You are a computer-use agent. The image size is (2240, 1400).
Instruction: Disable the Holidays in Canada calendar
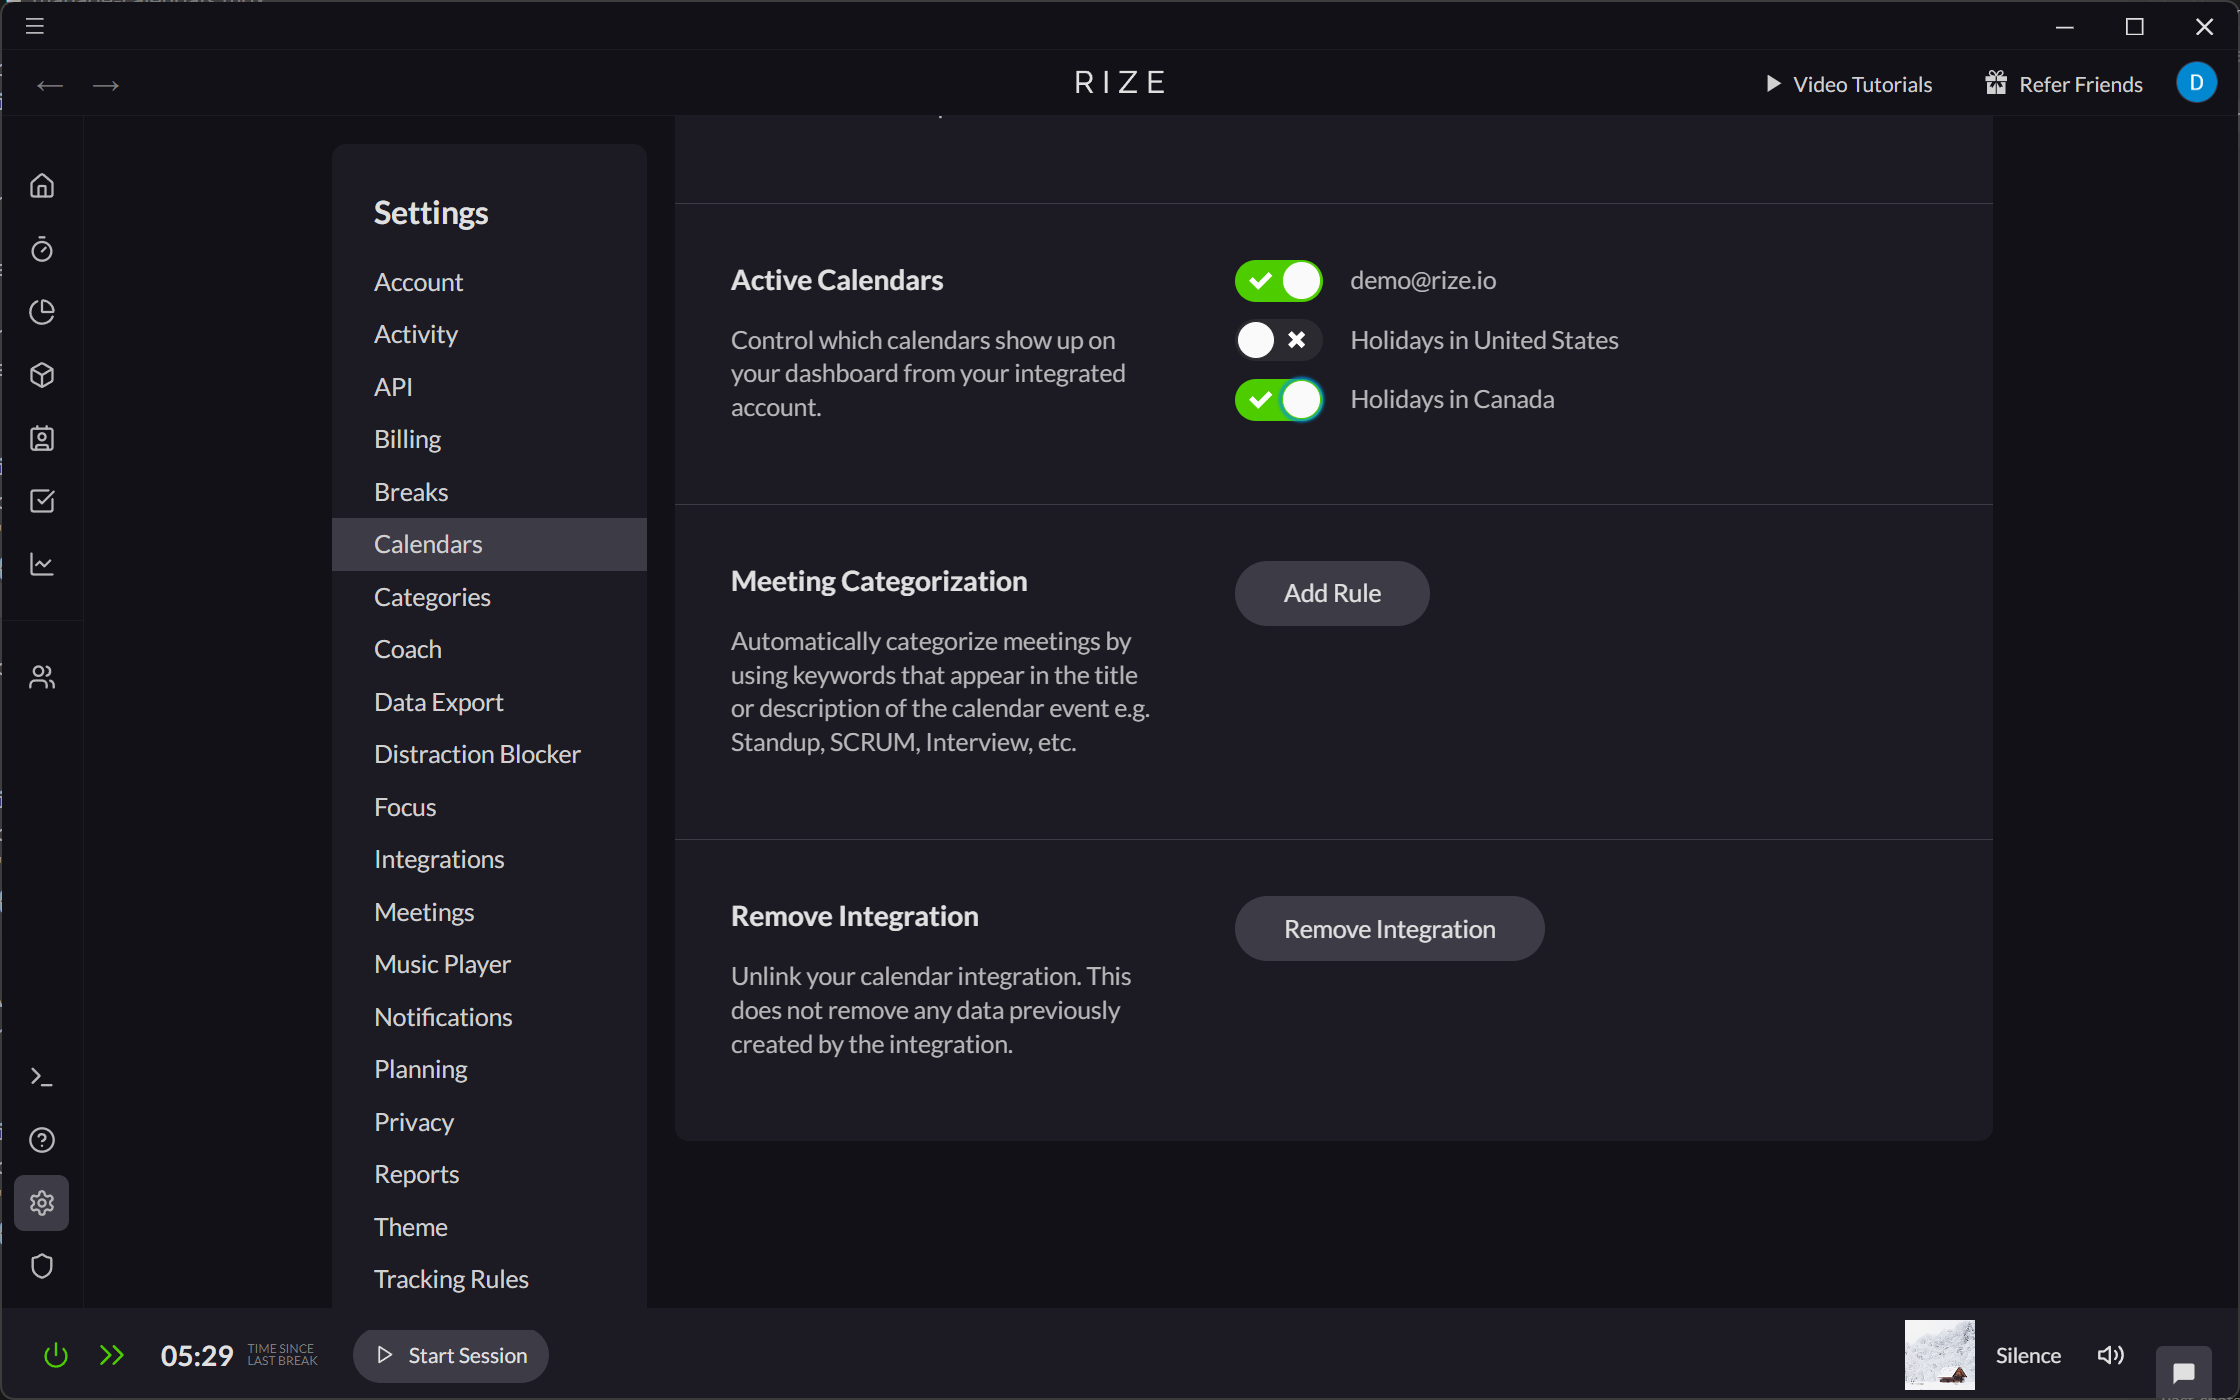point(1277,399)
